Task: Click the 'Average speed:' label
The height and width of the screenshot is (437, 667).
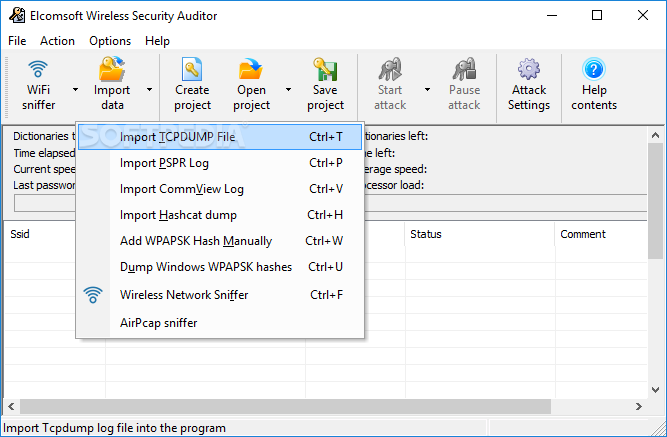Action: (396, 169)
